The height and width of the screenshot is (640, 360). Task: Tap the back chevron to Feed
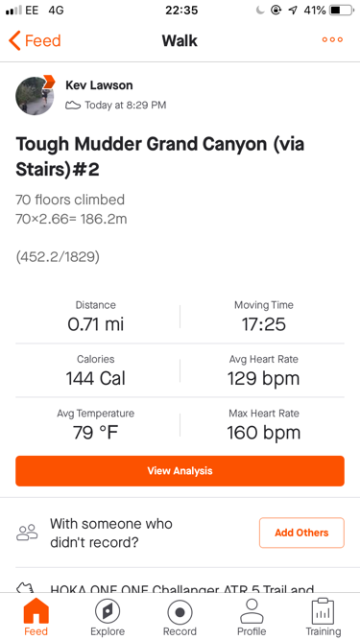pyautogui.click(x=14, y=41)
